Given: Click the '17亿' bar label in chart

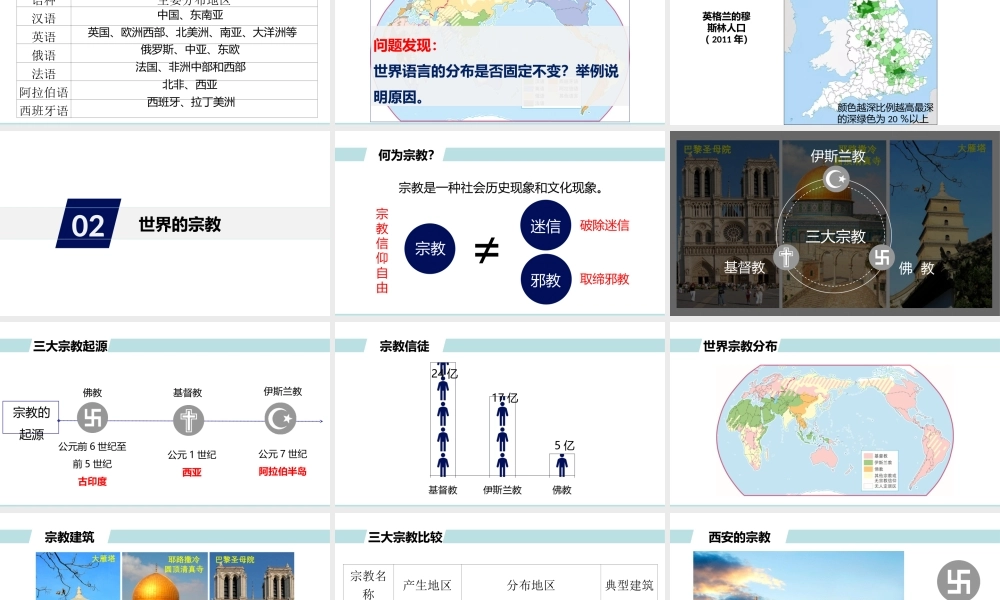Looking at the screenshot, I should 504,398.
